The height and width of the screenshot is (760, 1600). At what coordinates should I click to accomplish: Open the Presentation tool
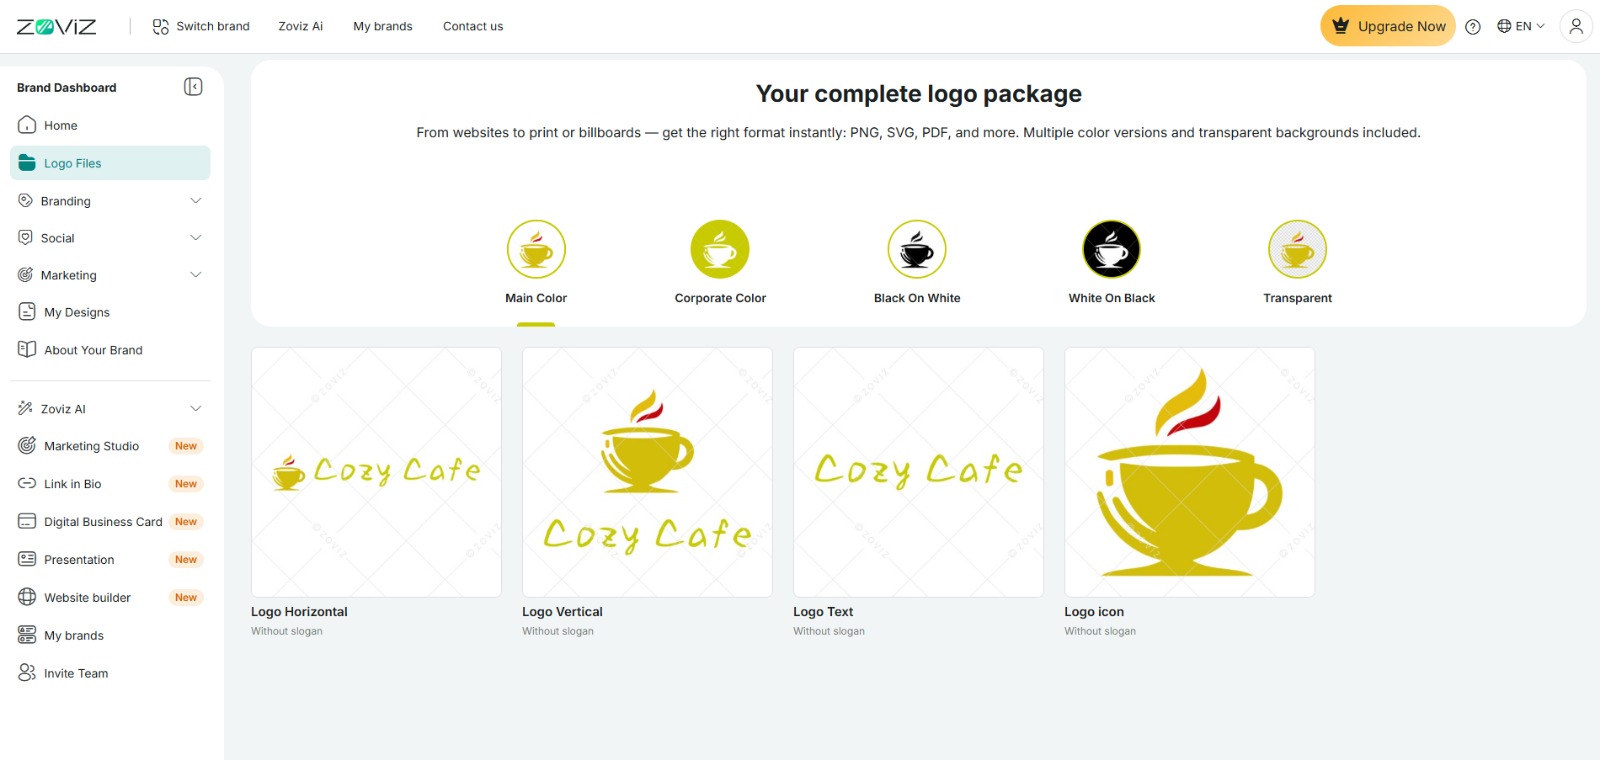(x=79, y=560)
